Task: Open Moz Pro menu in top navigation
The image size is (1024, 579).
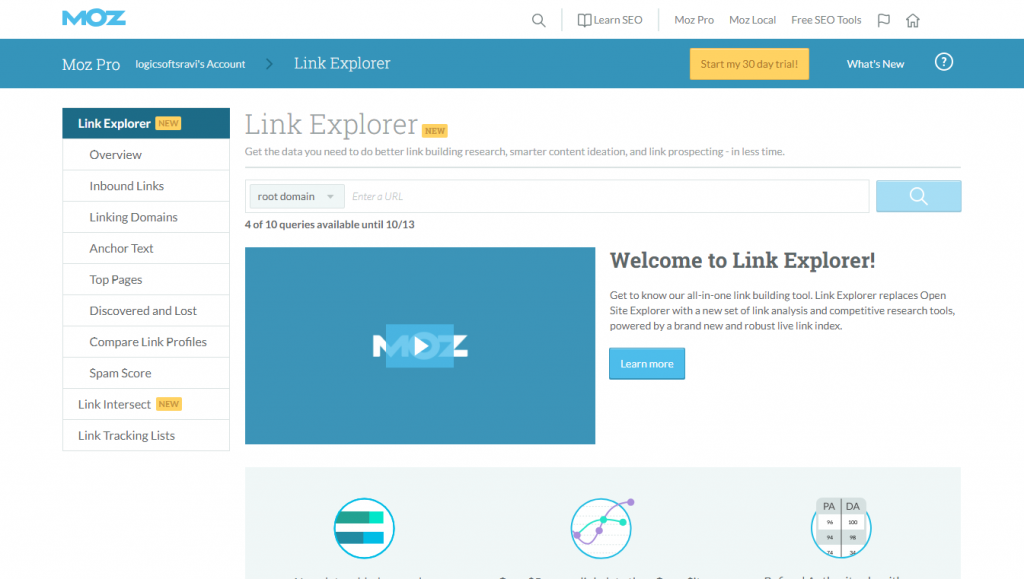Action: (694, 20)
